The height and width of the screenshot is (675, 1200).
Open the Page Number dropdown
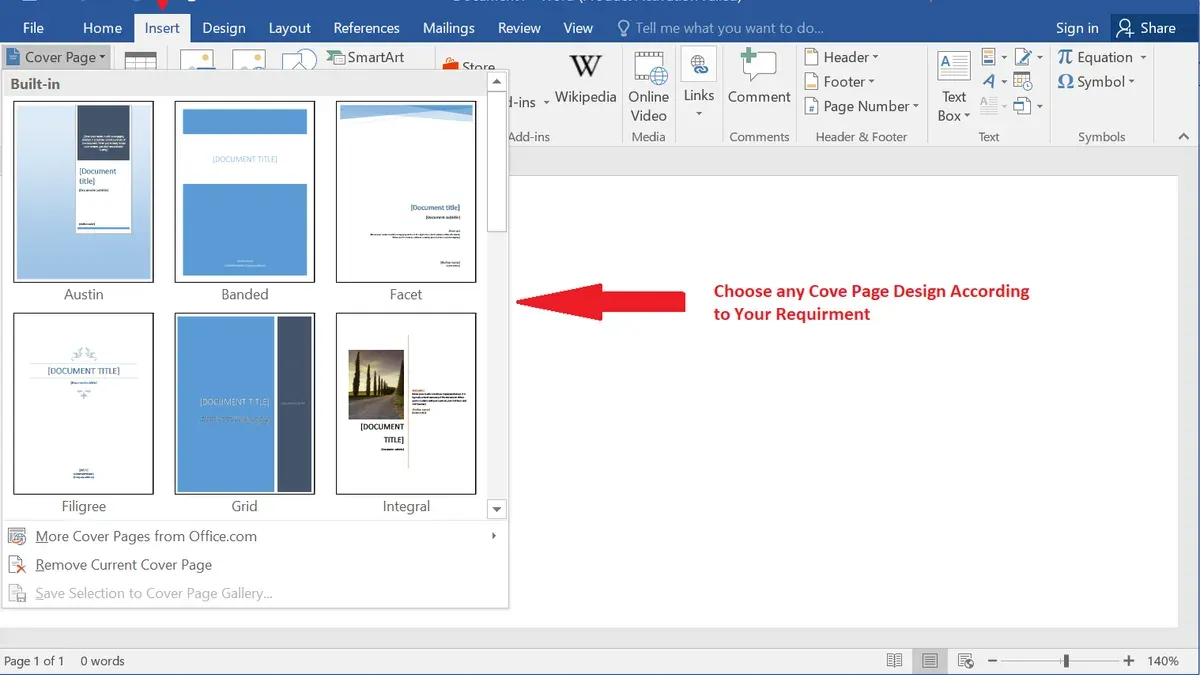[862, 106]
